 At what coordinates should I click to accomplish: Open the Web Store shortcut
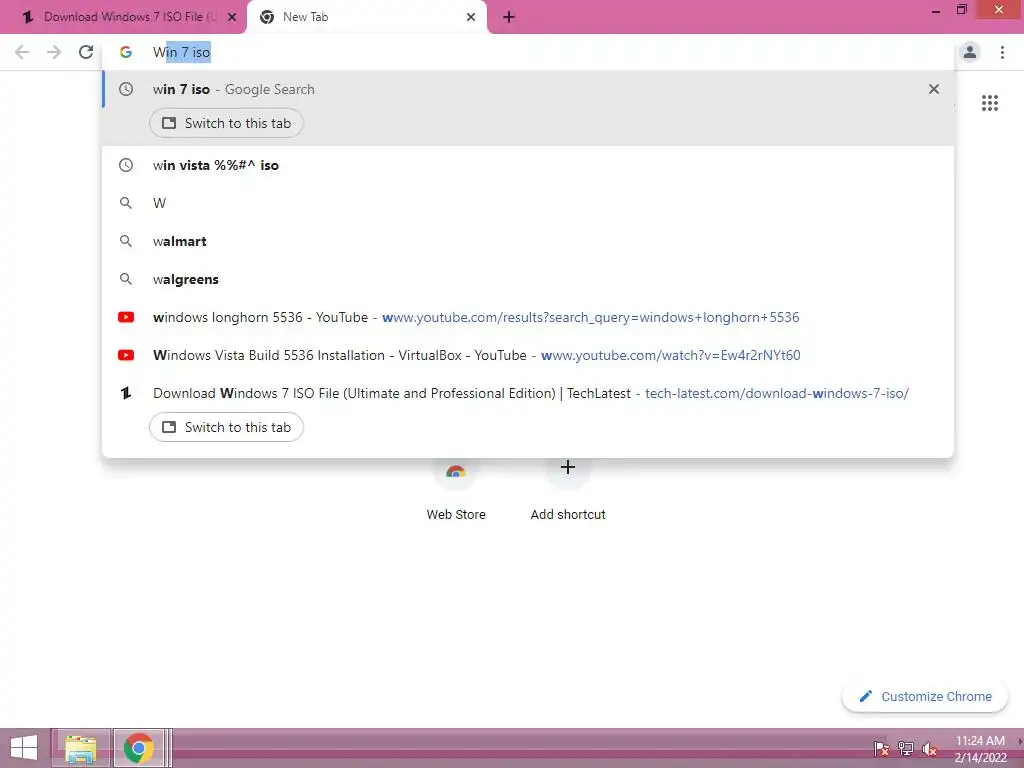point(456,491)
